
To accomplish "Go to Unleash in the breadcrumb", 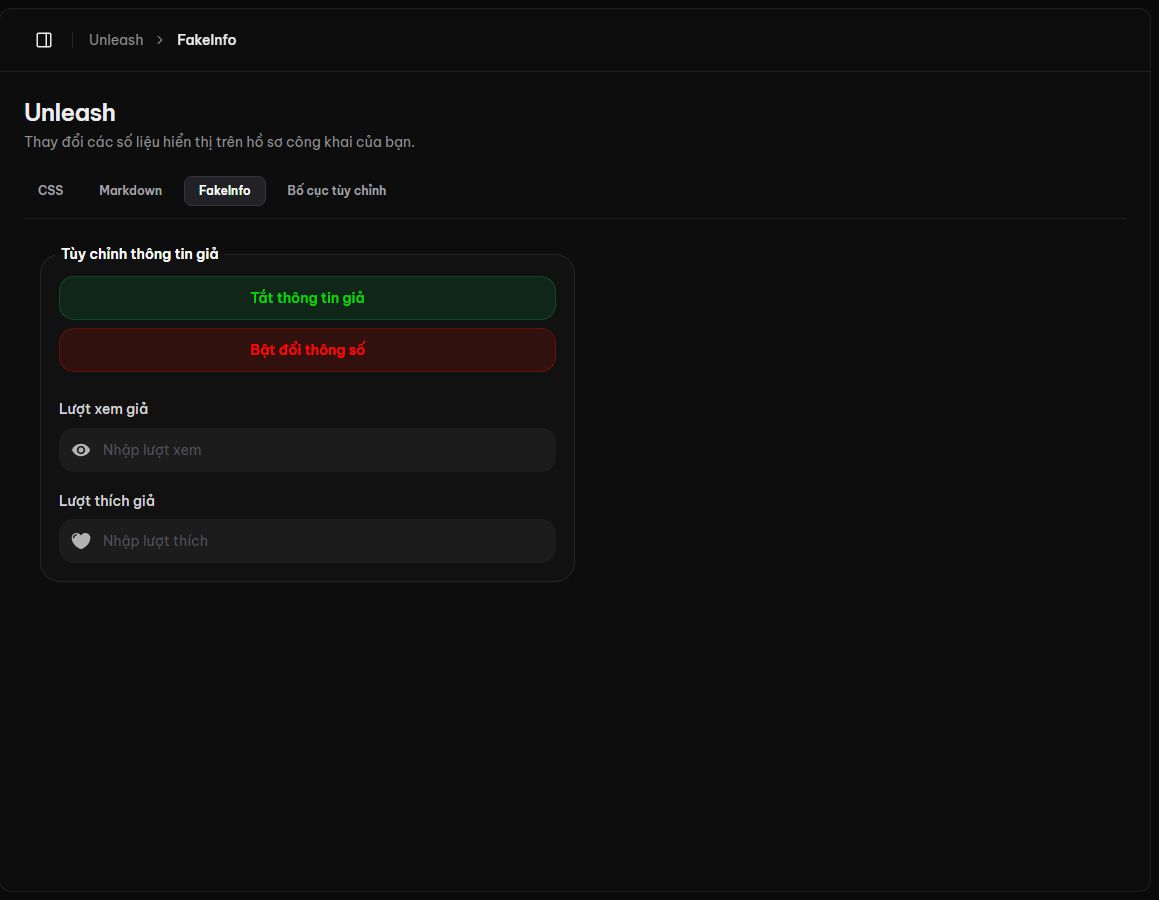I will [x=116, y=40].
